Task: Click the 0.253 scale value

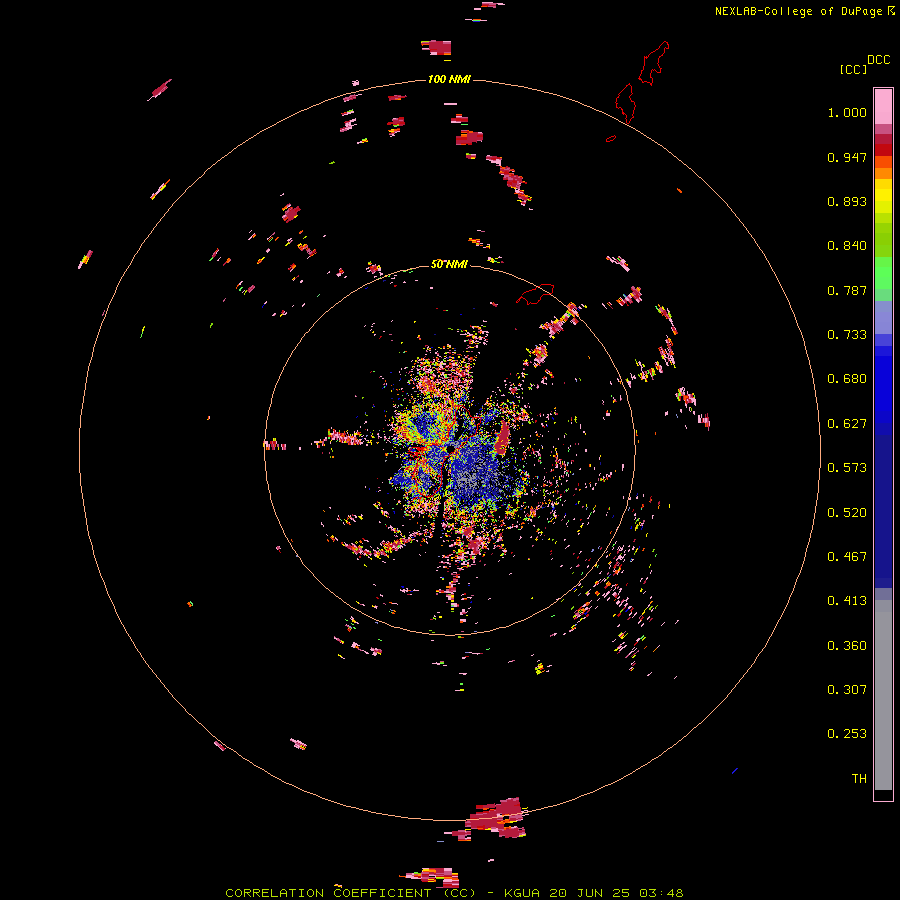Action: [847, 734]
